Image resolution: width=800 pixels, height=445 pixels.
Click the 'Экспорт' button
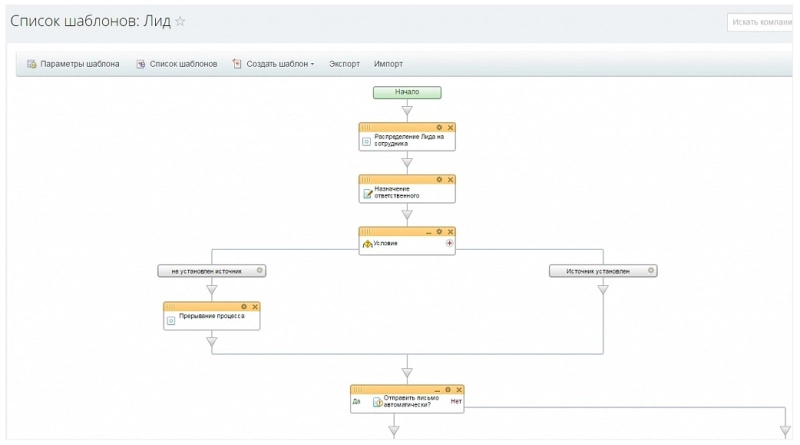click(x=344, y=64)
